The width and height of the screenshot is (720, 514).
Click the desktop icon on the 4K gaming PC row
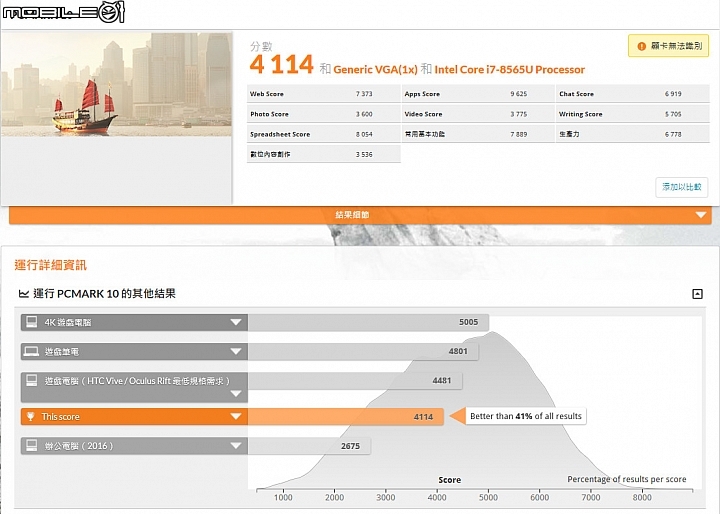[x=32, y=322]
